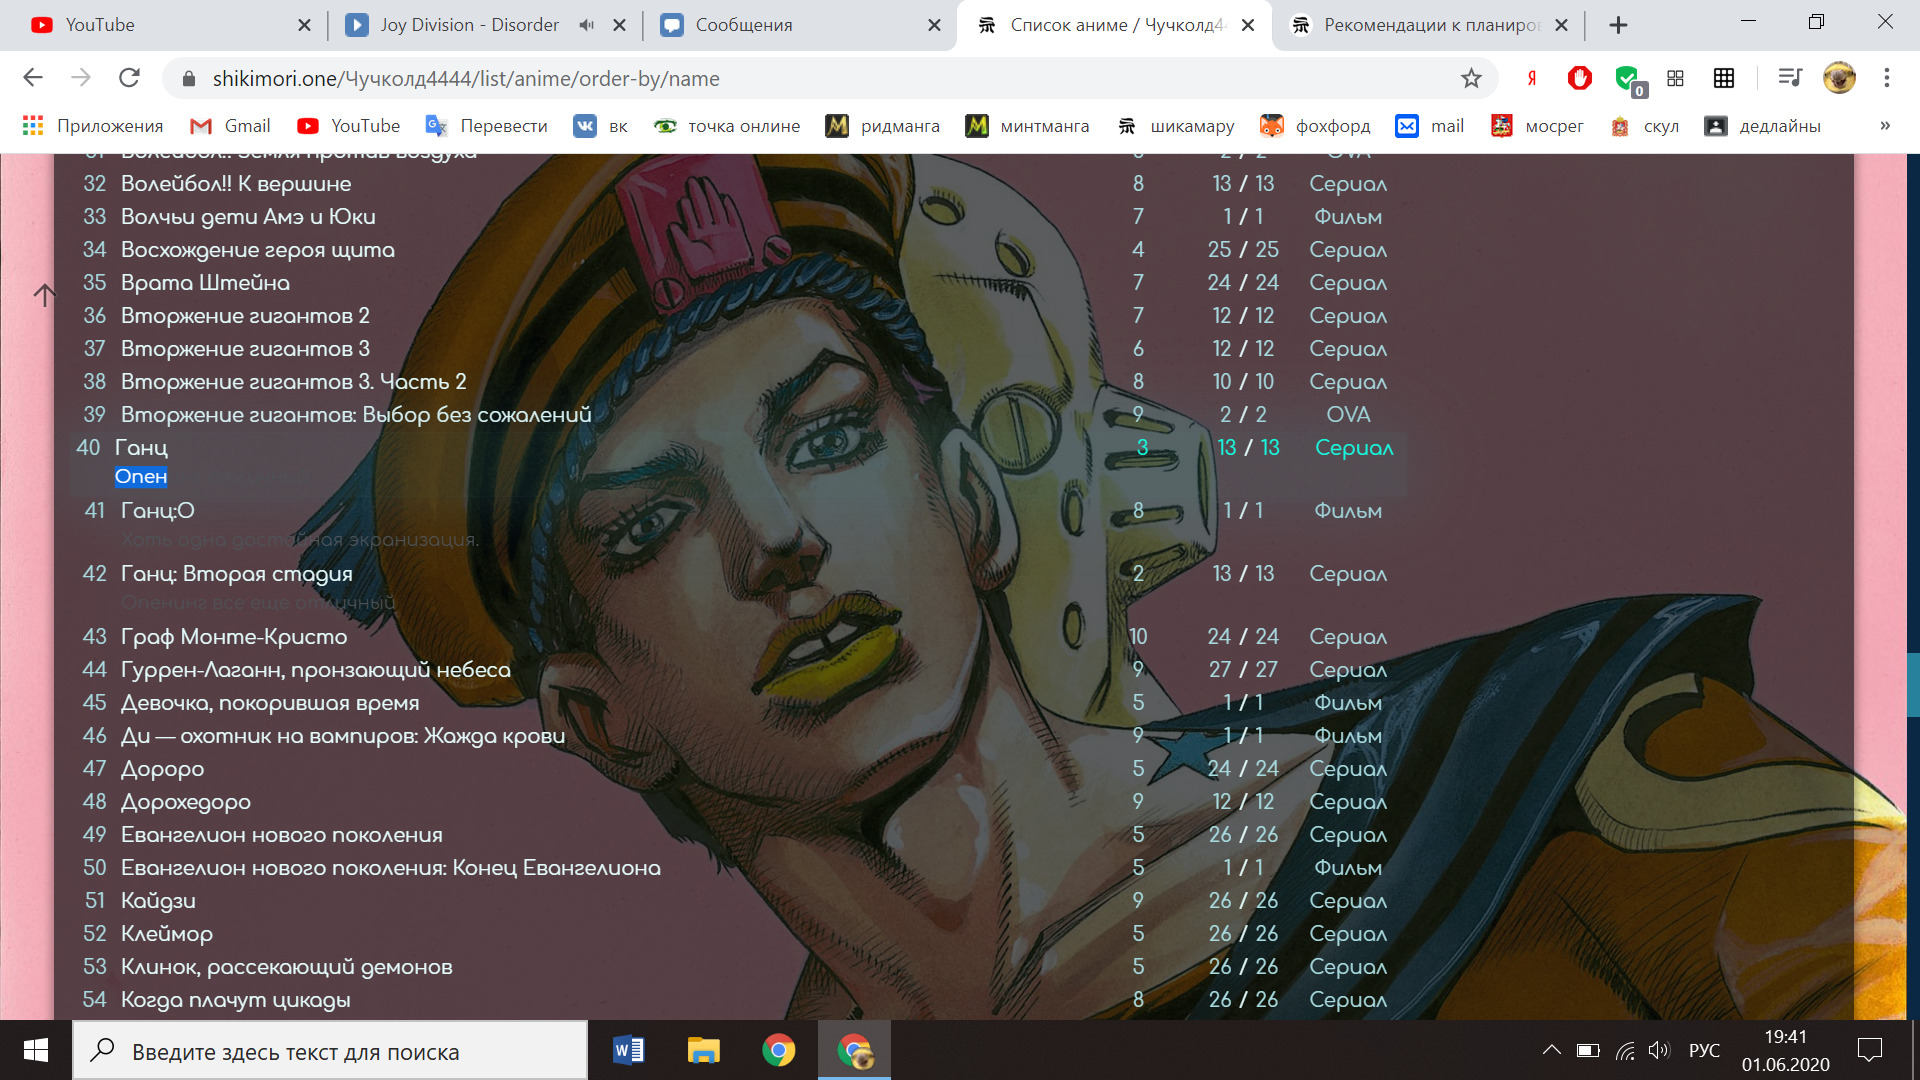Click the scroll-to-top arrow icon

pos(44,295)
